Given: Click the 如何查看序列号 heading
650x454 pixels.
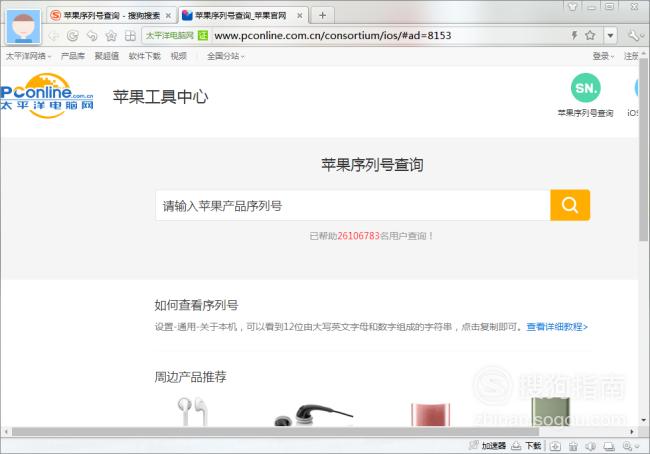Looking at the screenshot, I should click(x=196, y=305).
